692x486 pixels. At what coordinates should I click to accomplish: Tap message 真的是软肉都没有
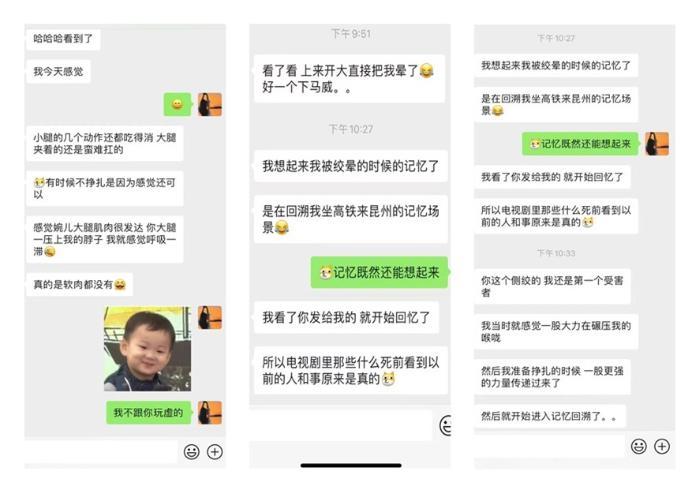point(79,285)
